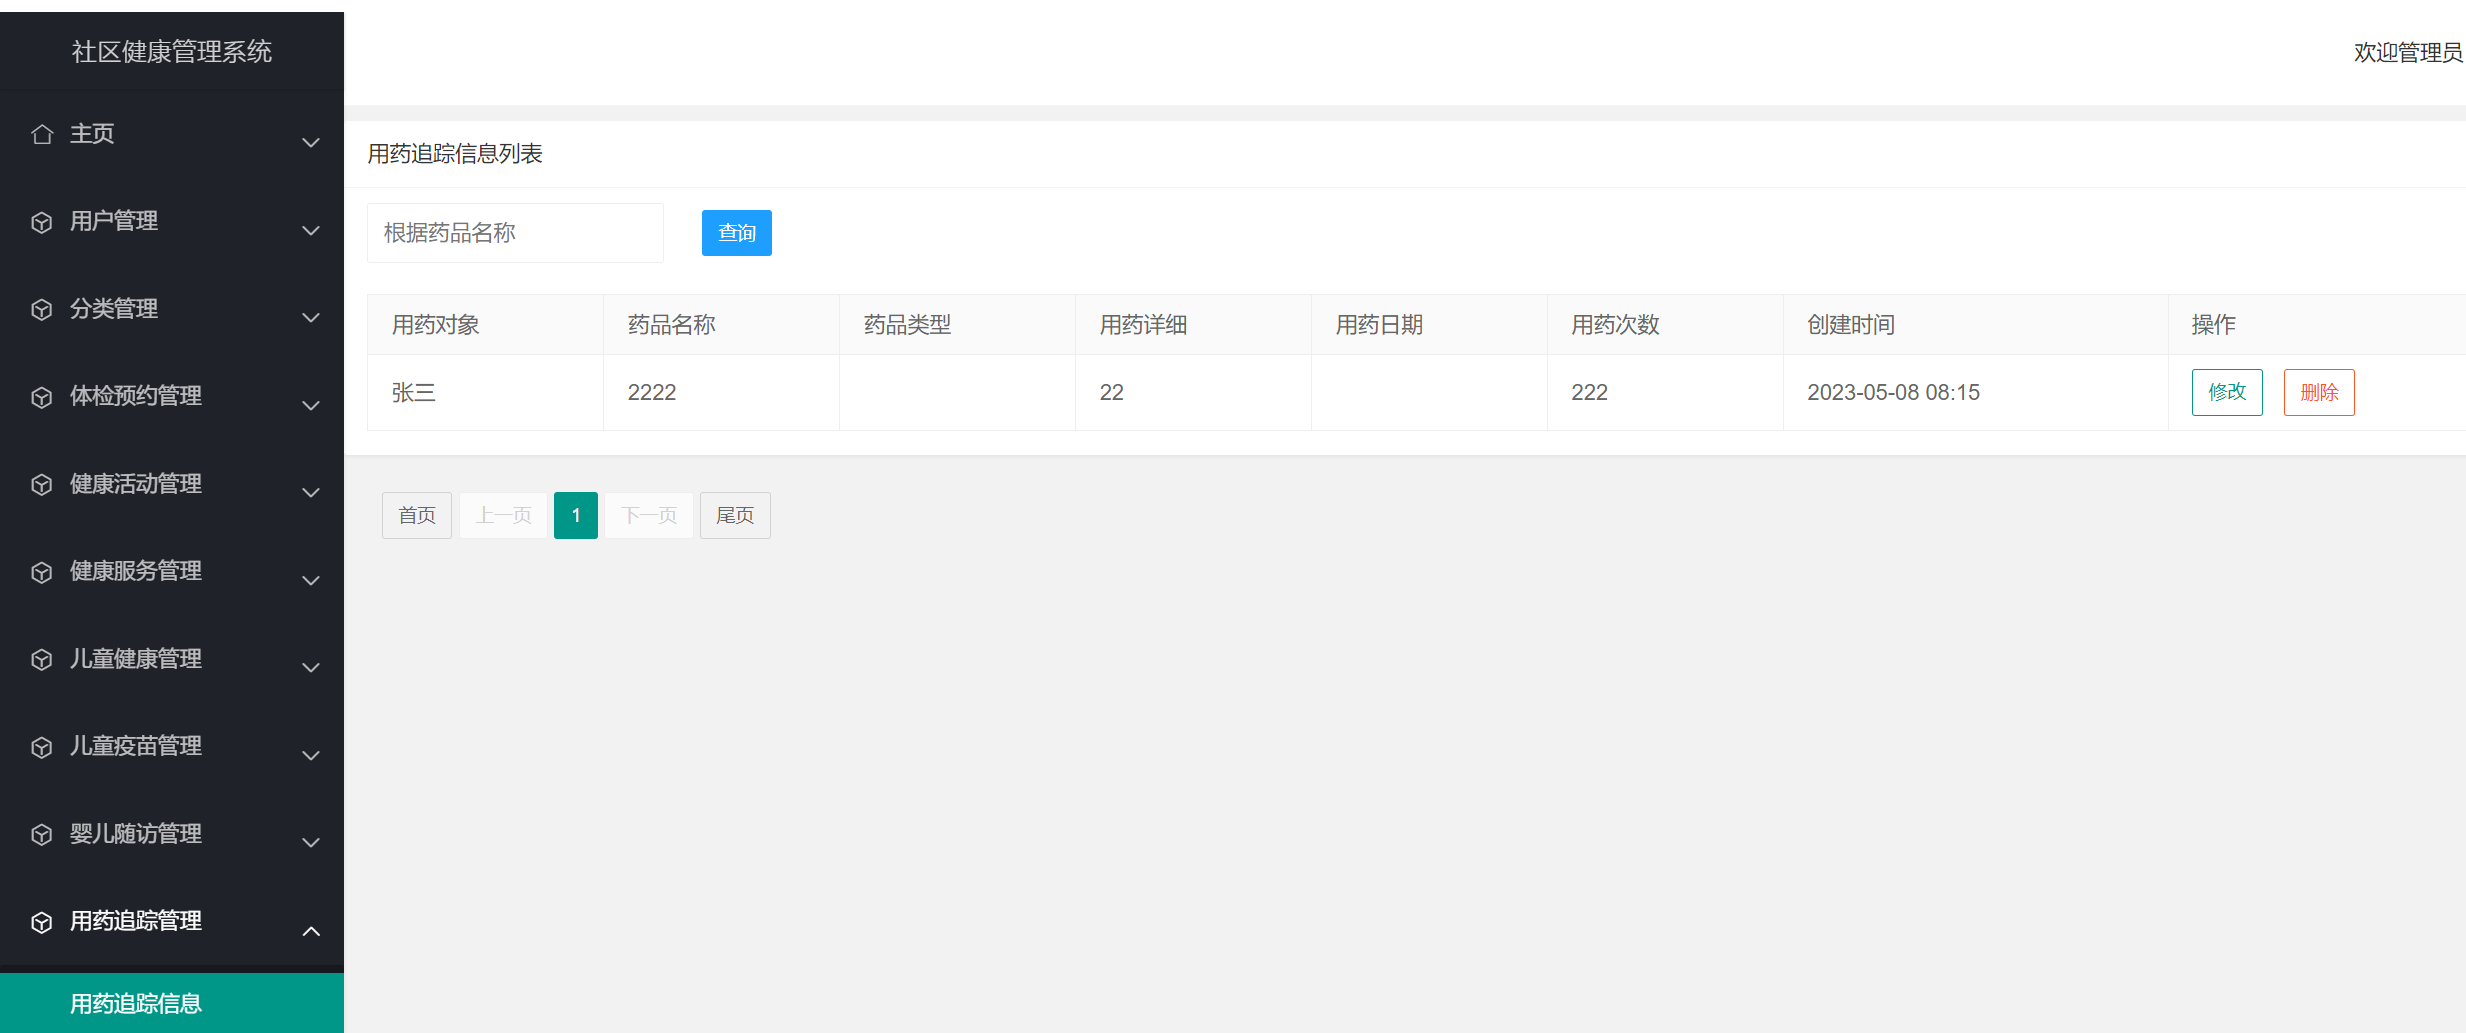The width and height of the screenshot is (2466, 1033).
Task: Expand the 婴儿随访管理 chevron arrow
Action: pyautogui.click(x=311, y=843)
